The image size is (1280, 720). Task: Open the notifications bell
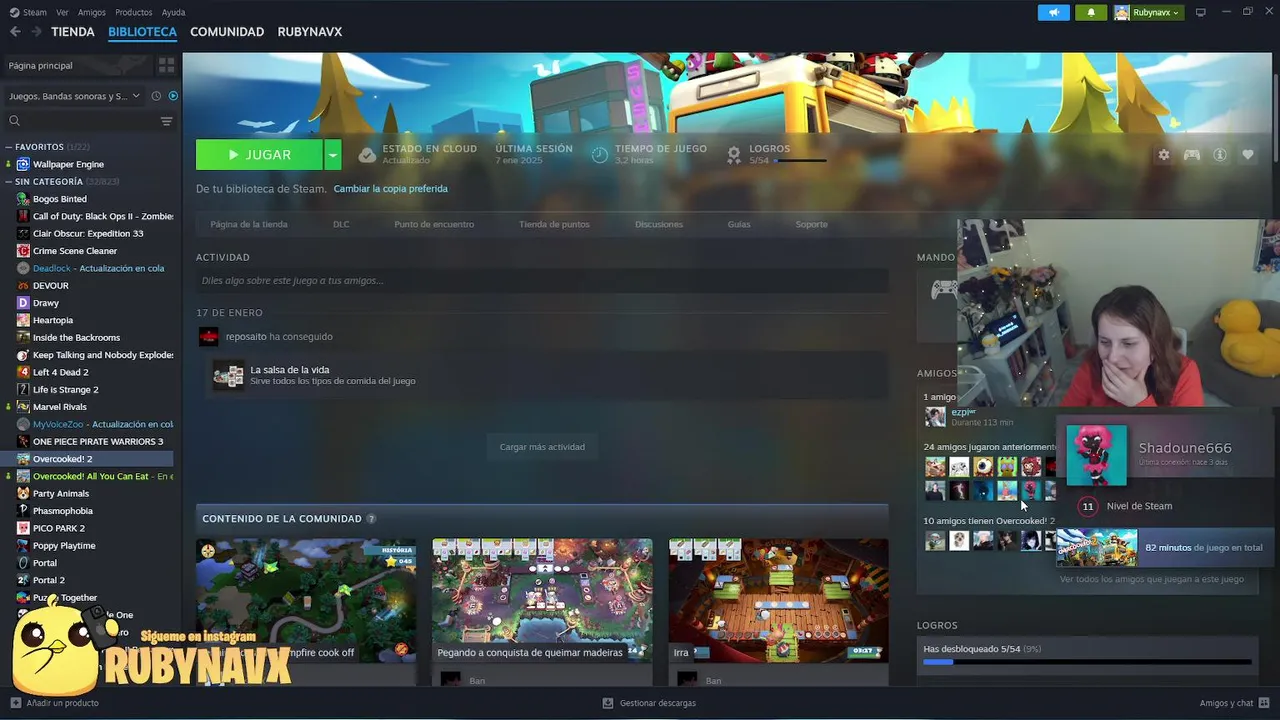click(1091, 12)
